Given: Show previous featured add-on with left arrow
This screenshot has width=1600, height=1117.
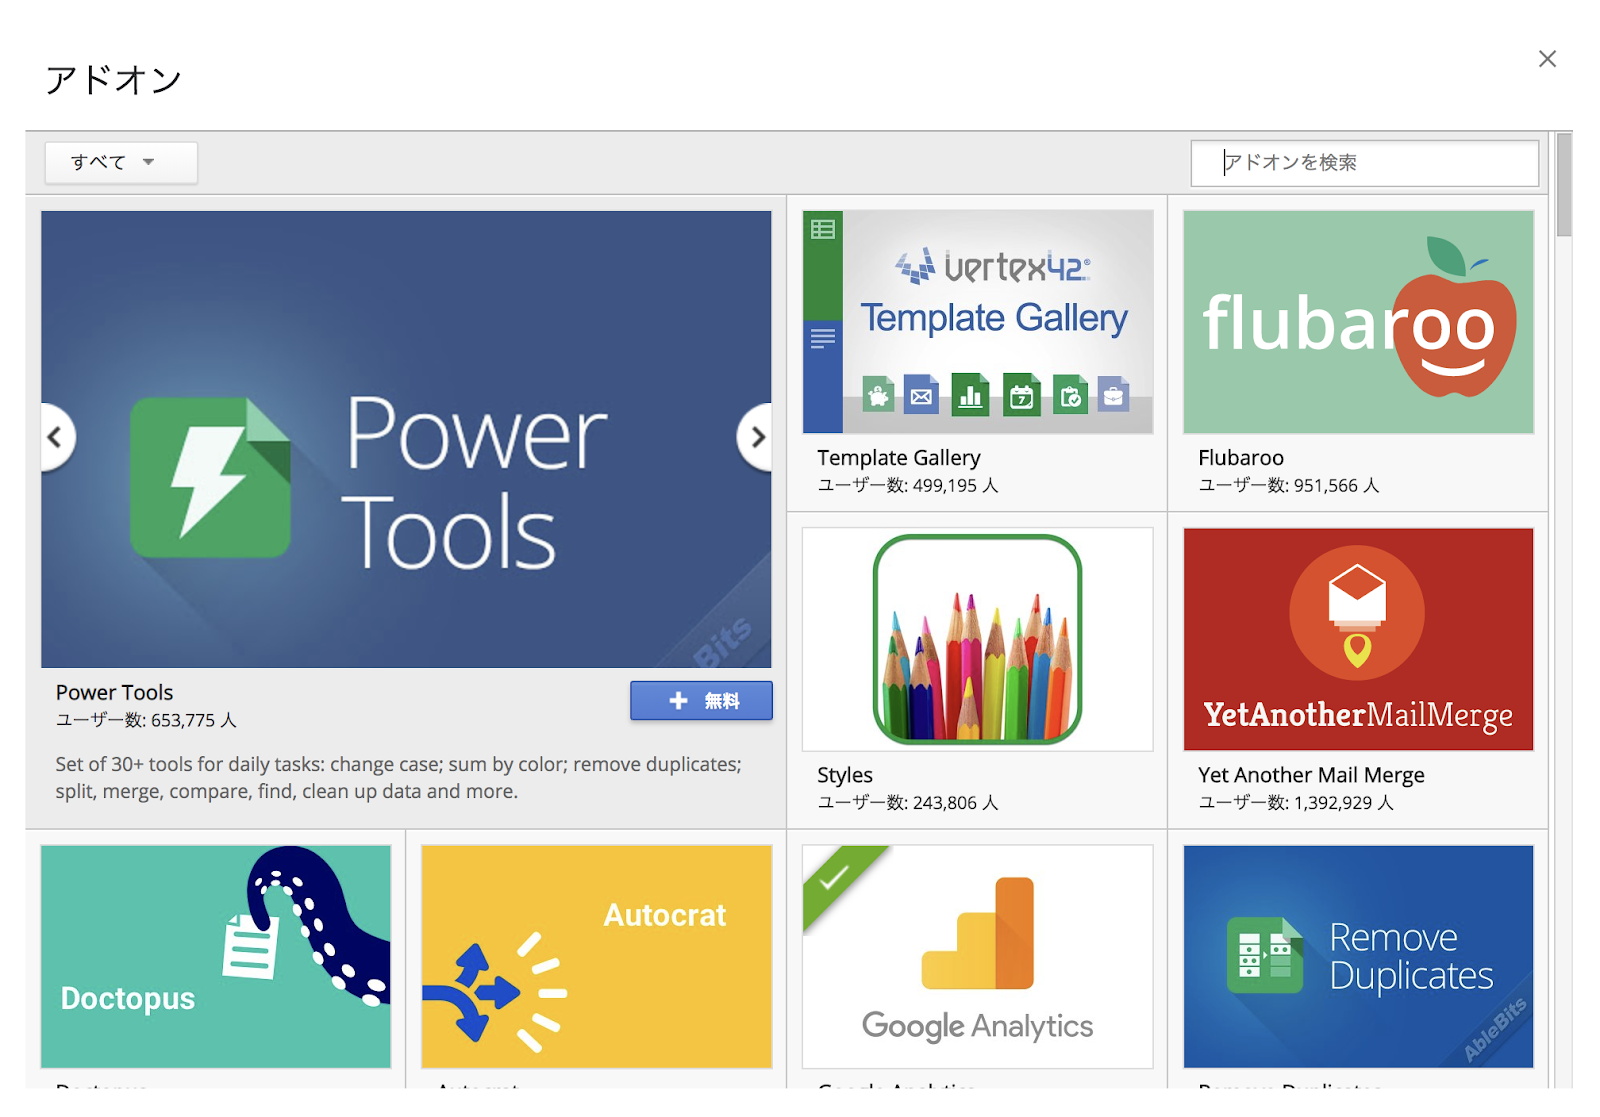Looking at the screenshot, I should pos(56,437).
